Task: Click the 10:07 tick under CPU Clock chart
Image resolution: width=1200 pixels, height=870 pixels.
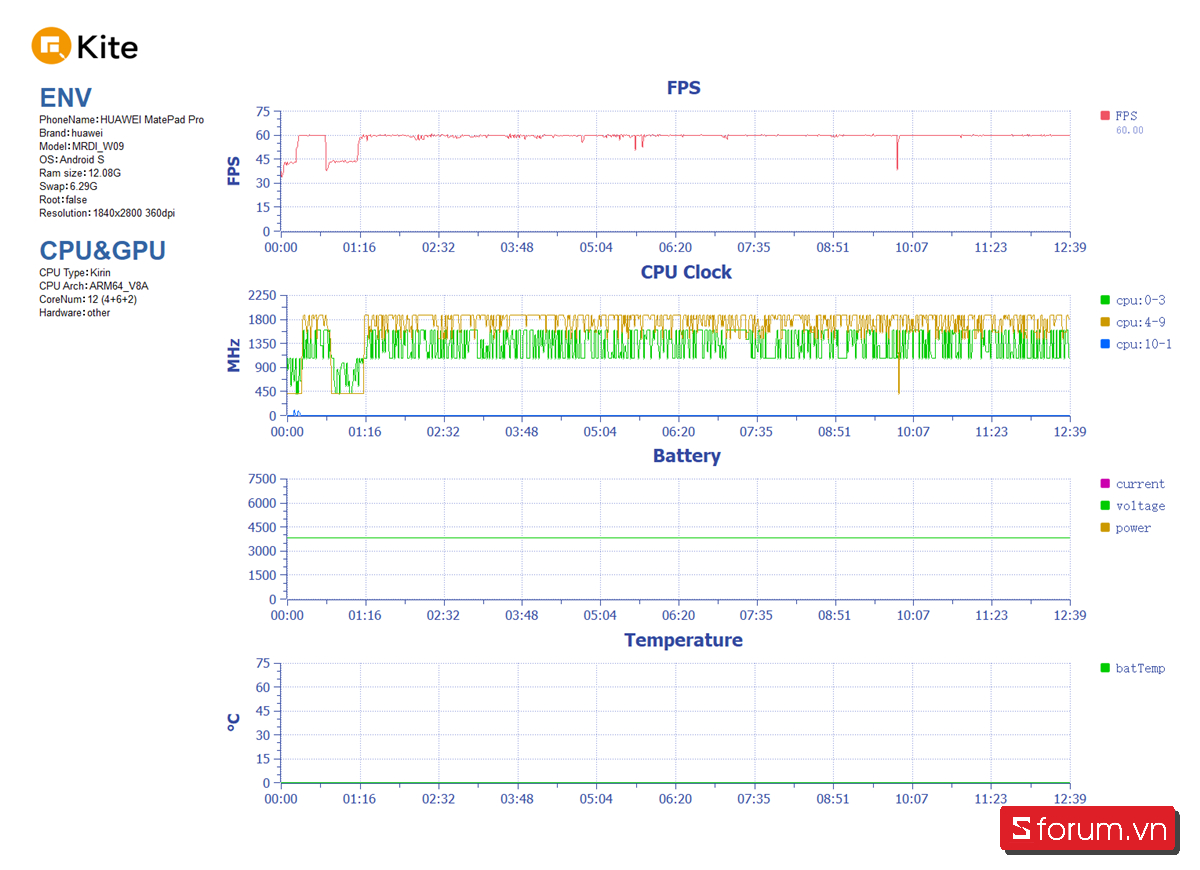Action: tap(913, 432)
